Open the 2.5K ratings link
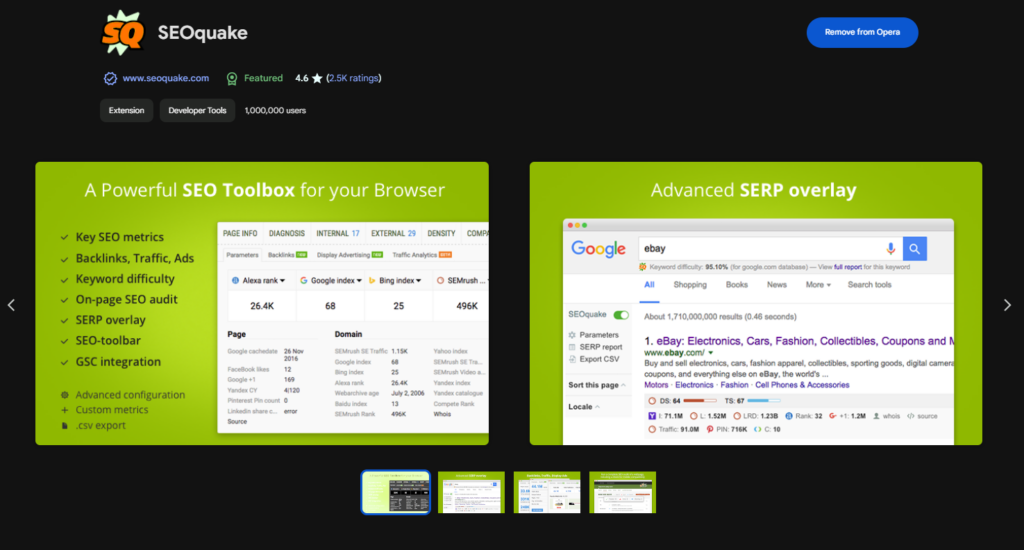Viewport: 1024px width, 550px height. 353,78
